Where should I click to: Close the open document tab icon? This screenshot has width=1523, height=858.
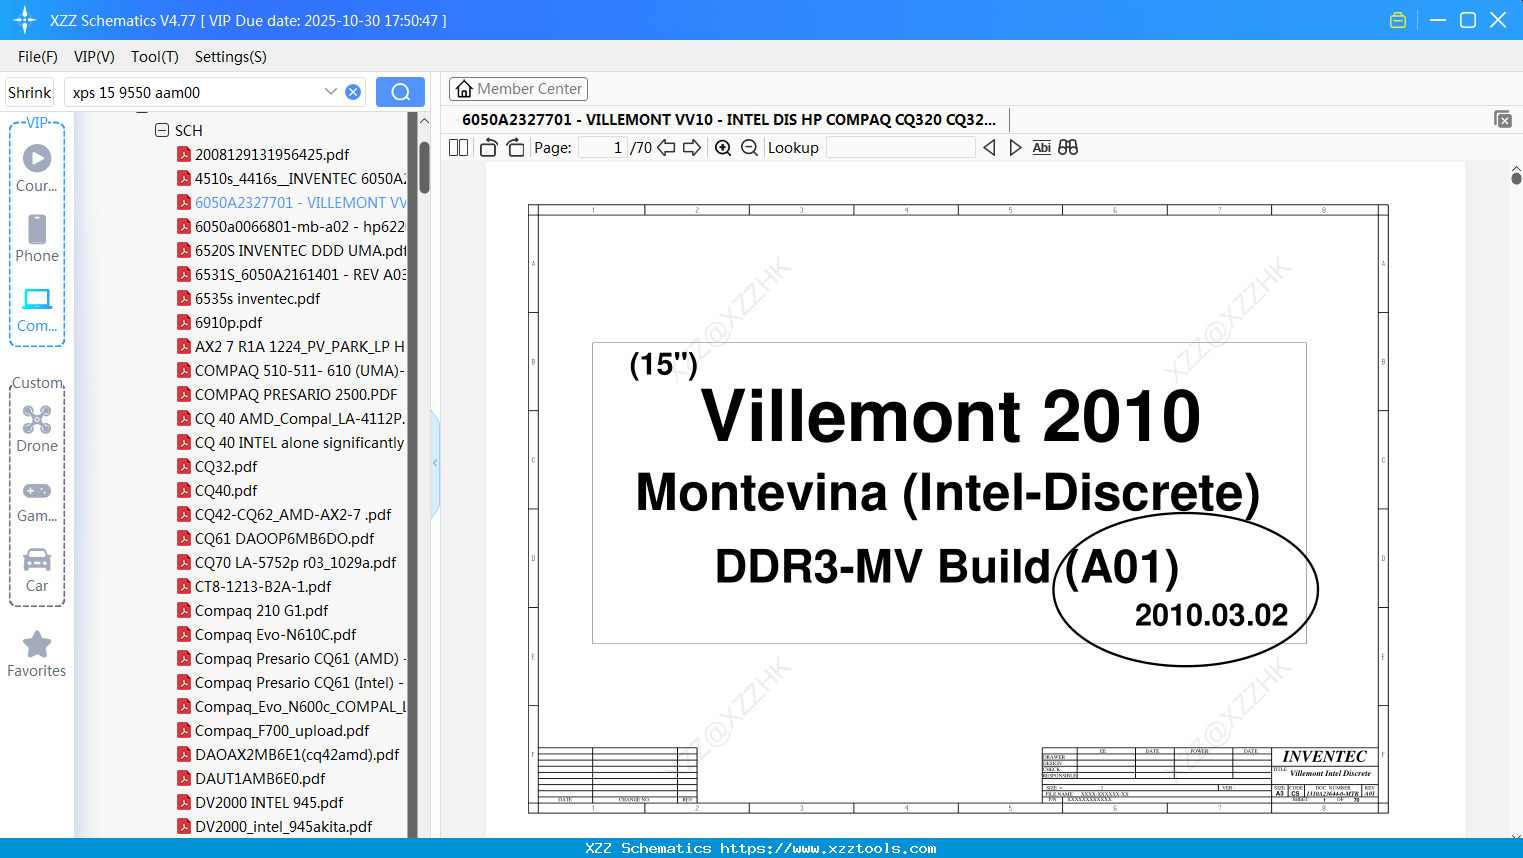pyautogui.click(x=1502, y=119)
